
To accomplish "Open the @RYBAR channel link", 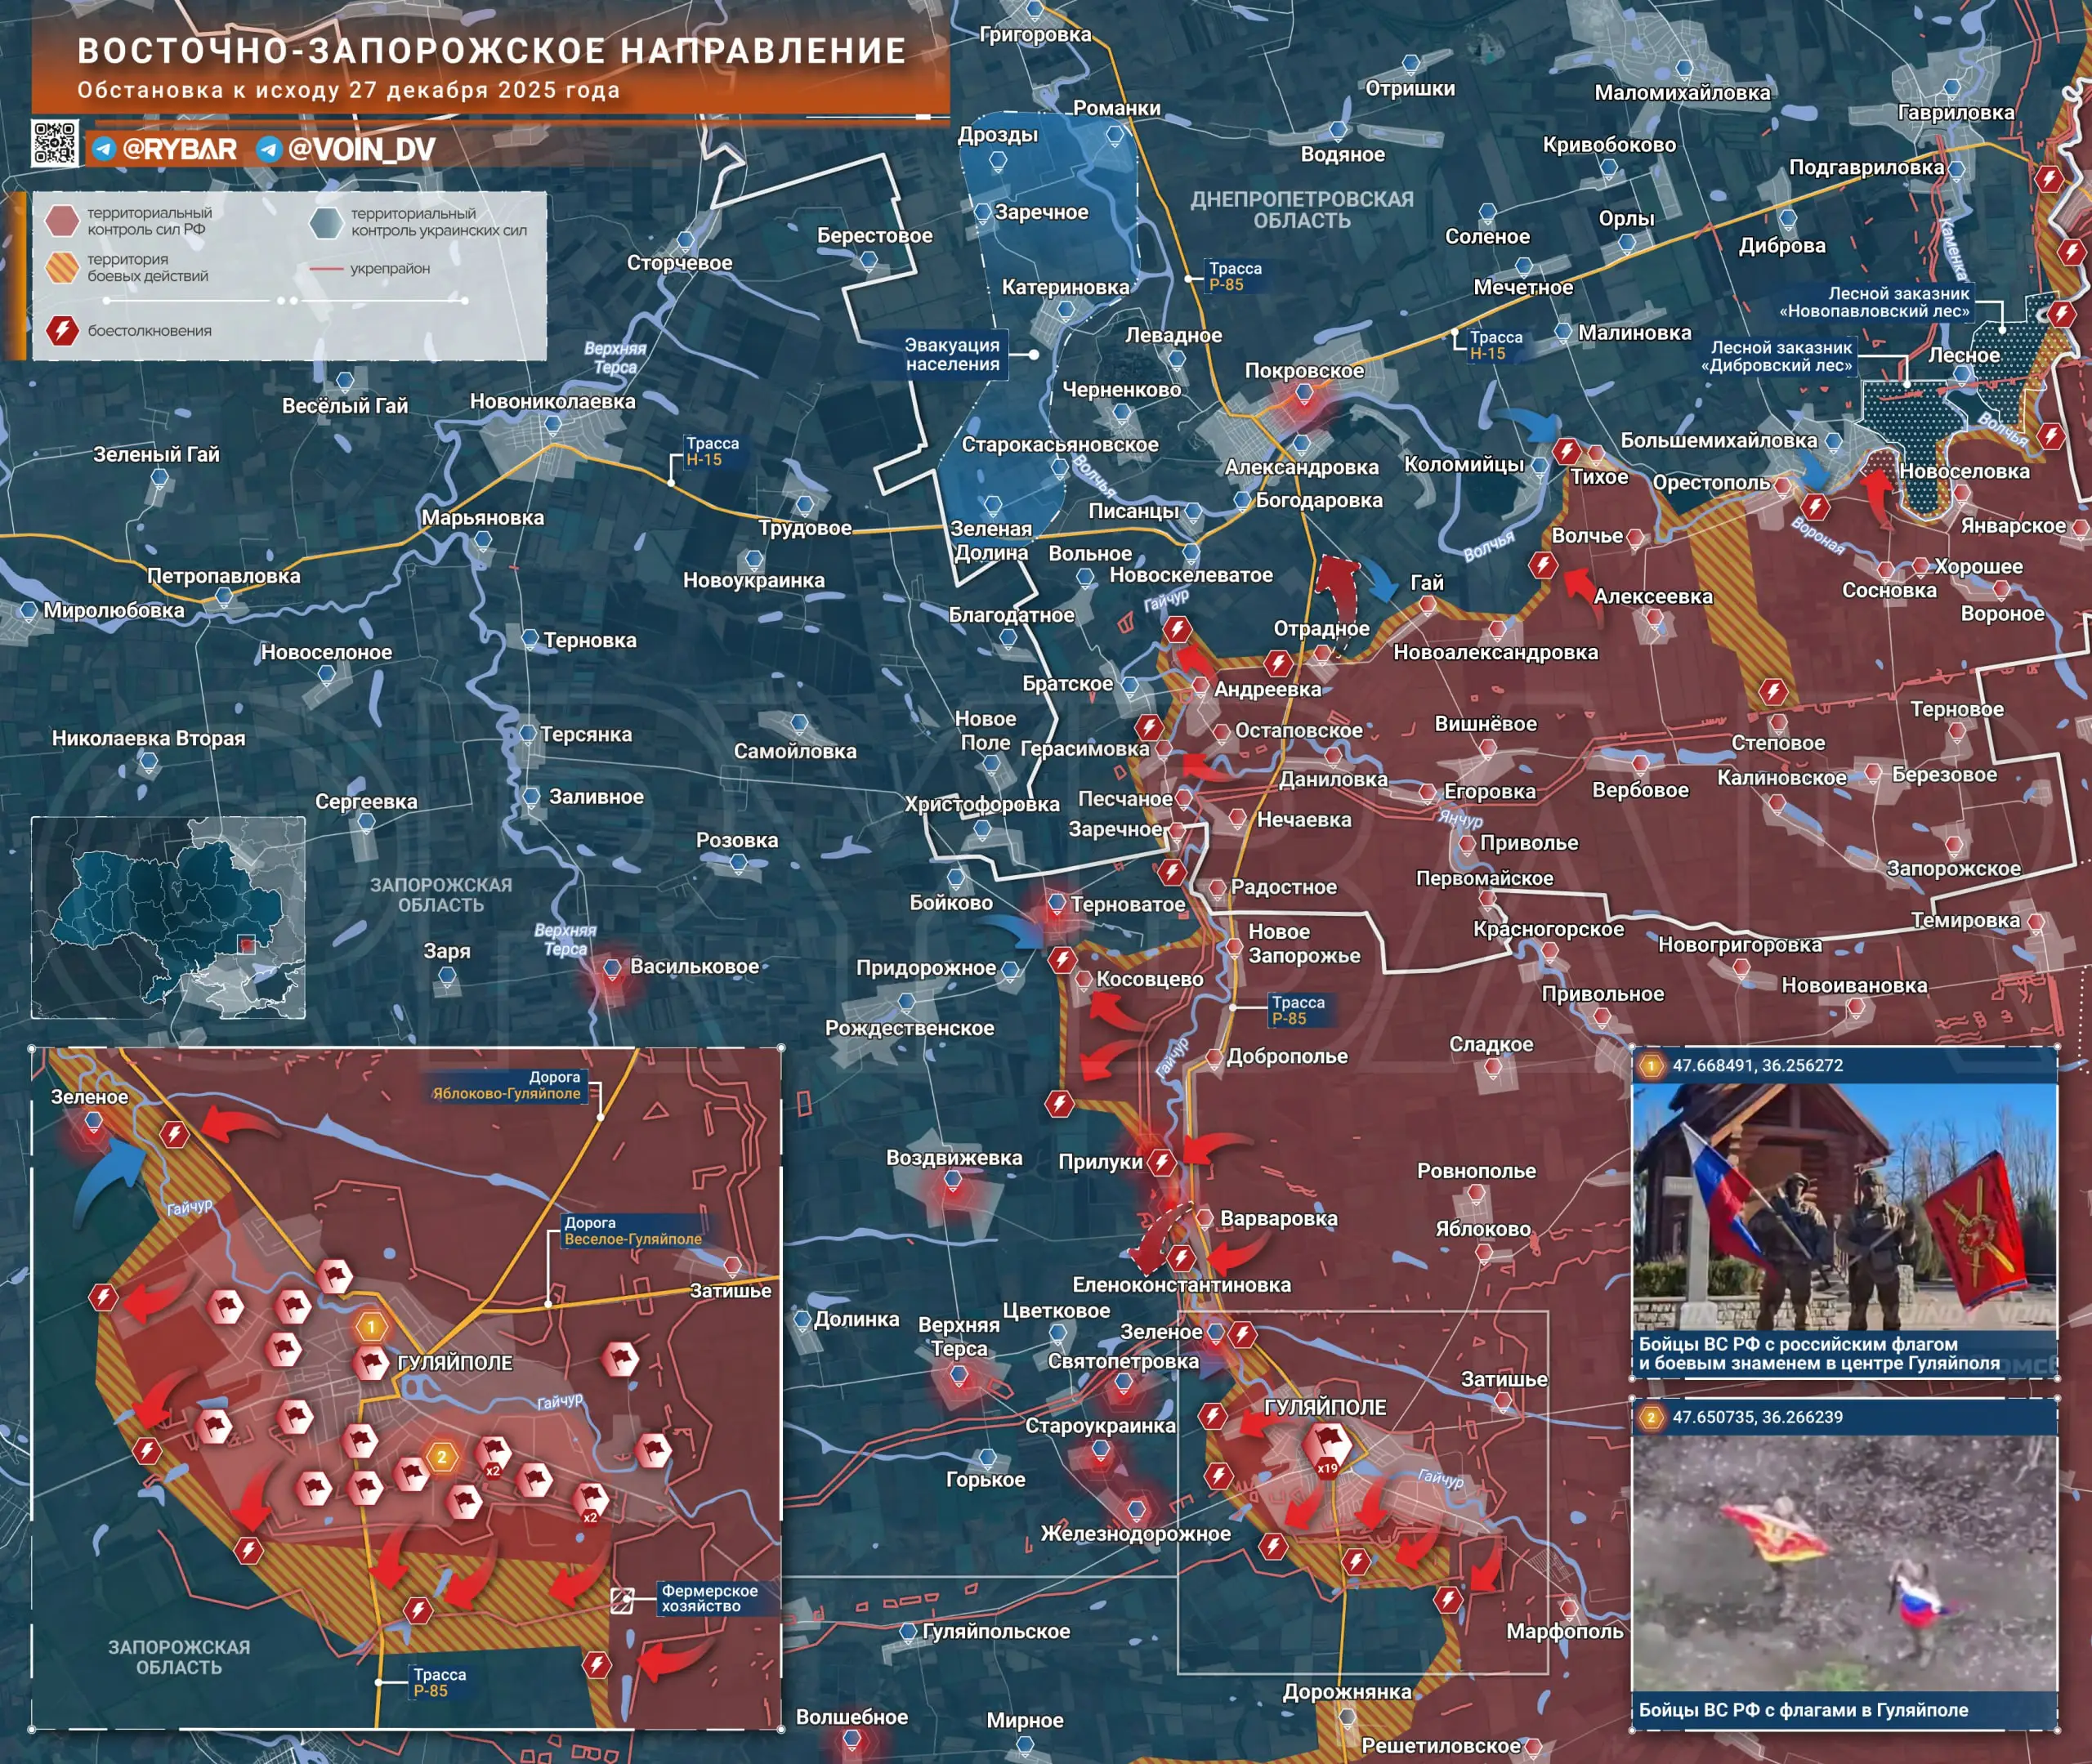I will pos(179,150).
